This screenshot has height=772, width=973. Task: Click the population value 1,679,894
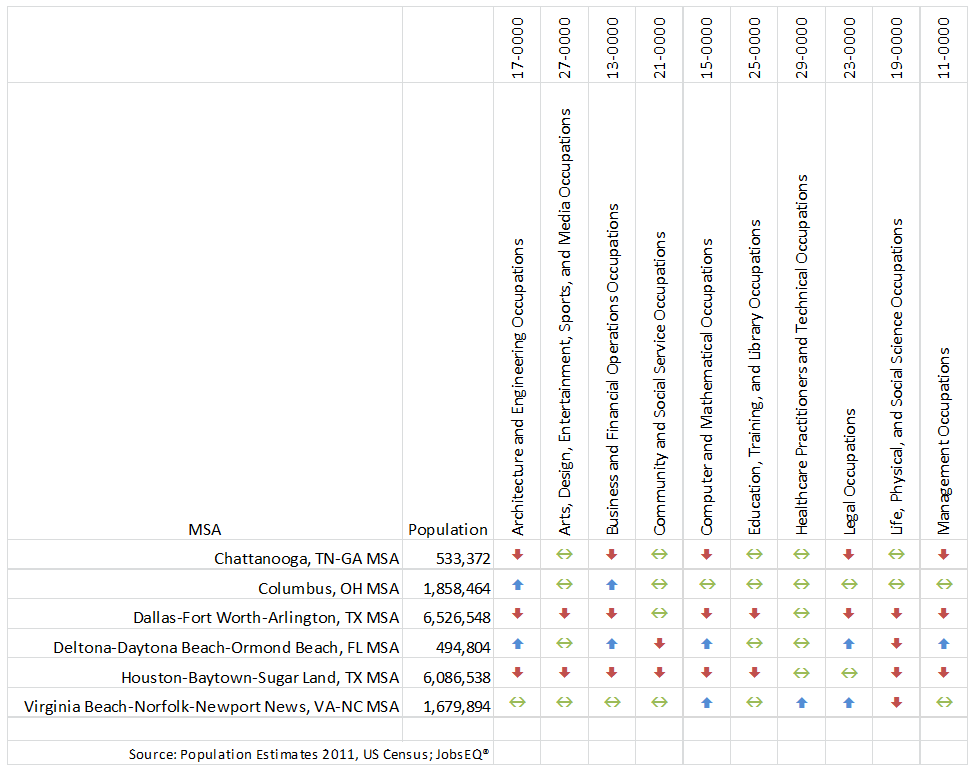coord(457,706)
